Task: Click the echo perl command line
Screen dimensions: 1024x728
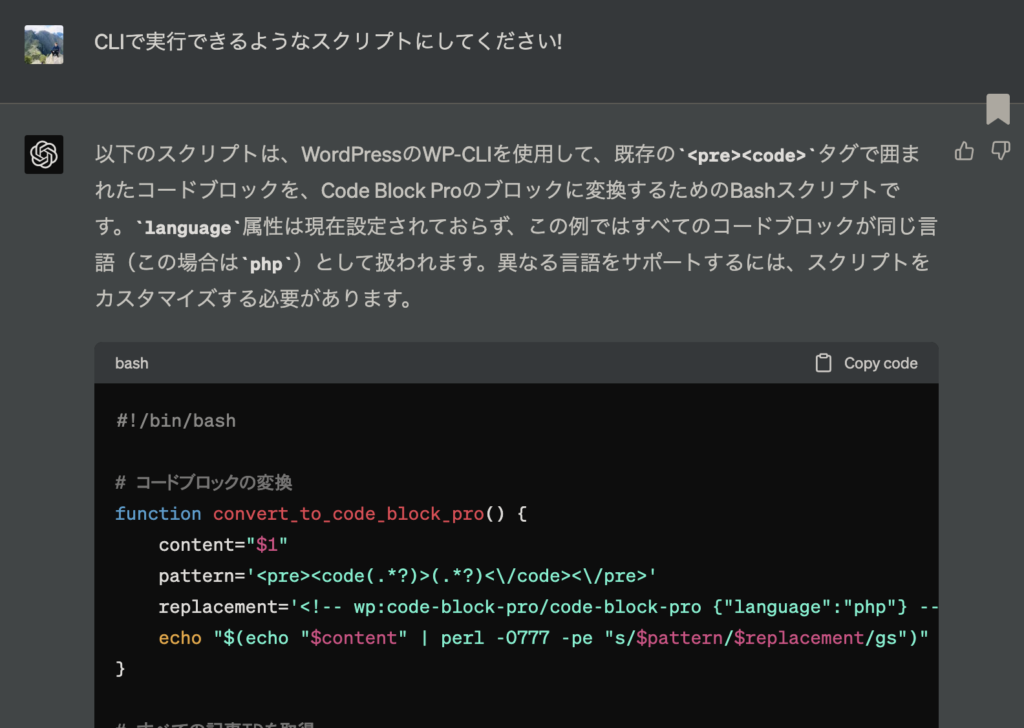Action: click(543, 638)
